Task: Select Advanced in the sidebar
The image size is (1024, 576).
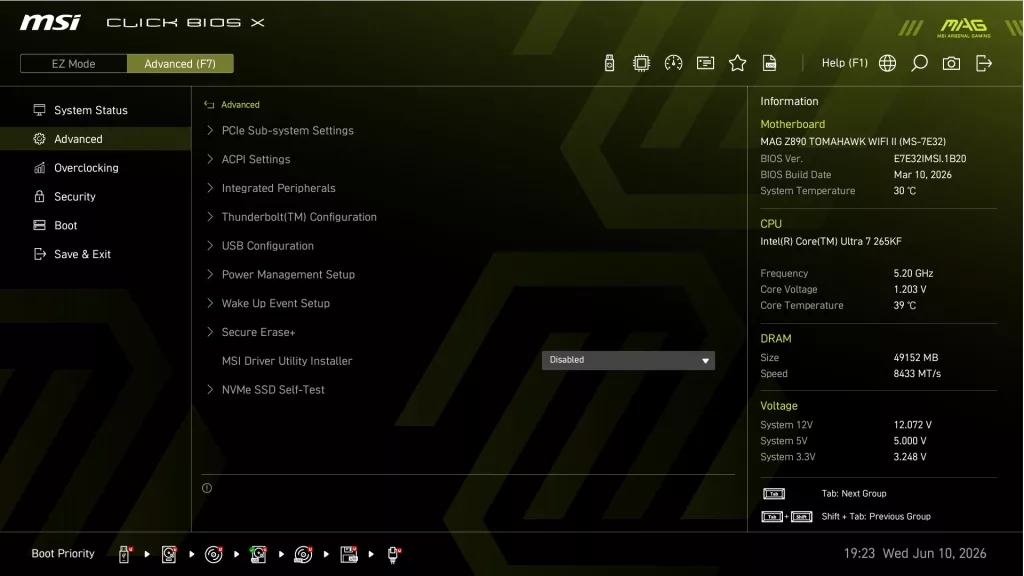Action: 95,139
